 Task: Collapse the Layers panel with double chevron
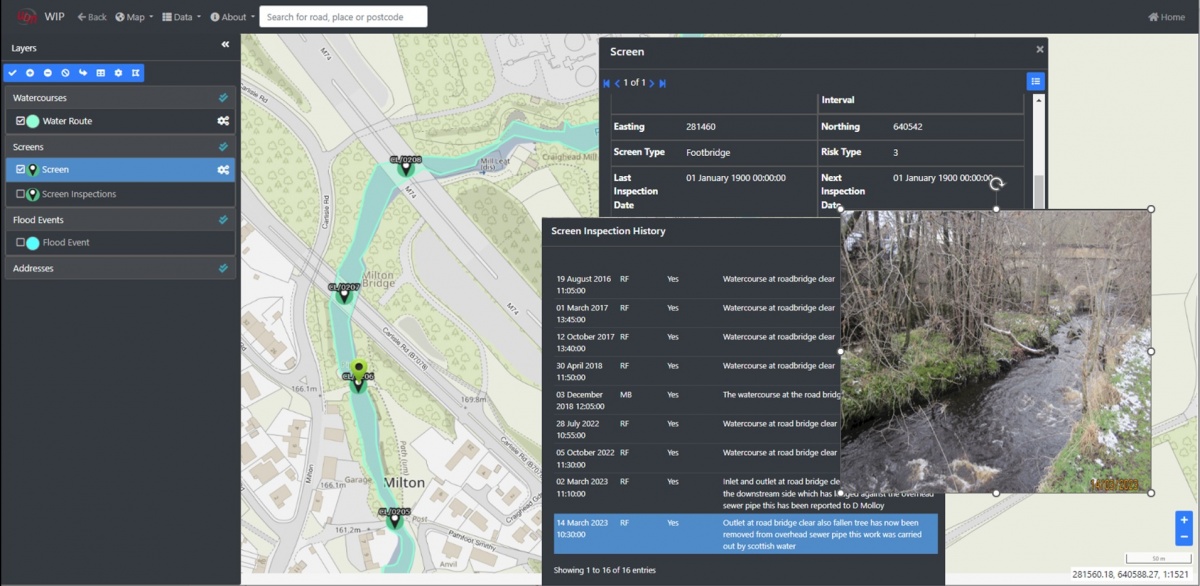225,45
